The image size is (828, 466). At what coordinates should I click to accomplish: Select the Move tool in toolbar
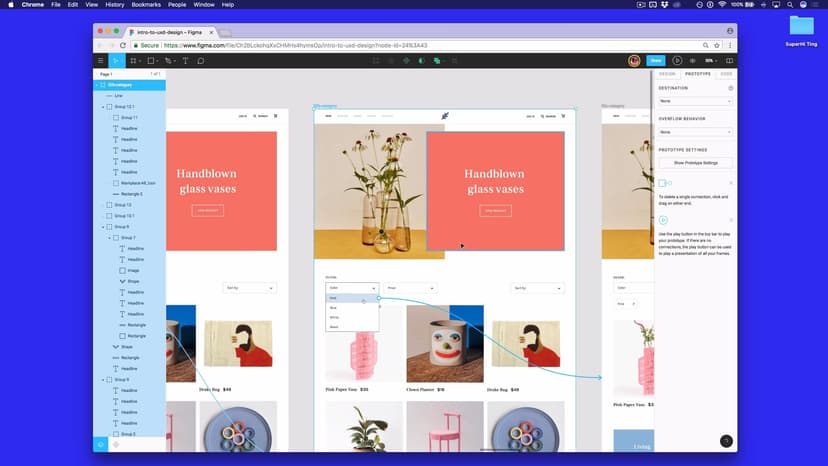[x=116, y=61]
